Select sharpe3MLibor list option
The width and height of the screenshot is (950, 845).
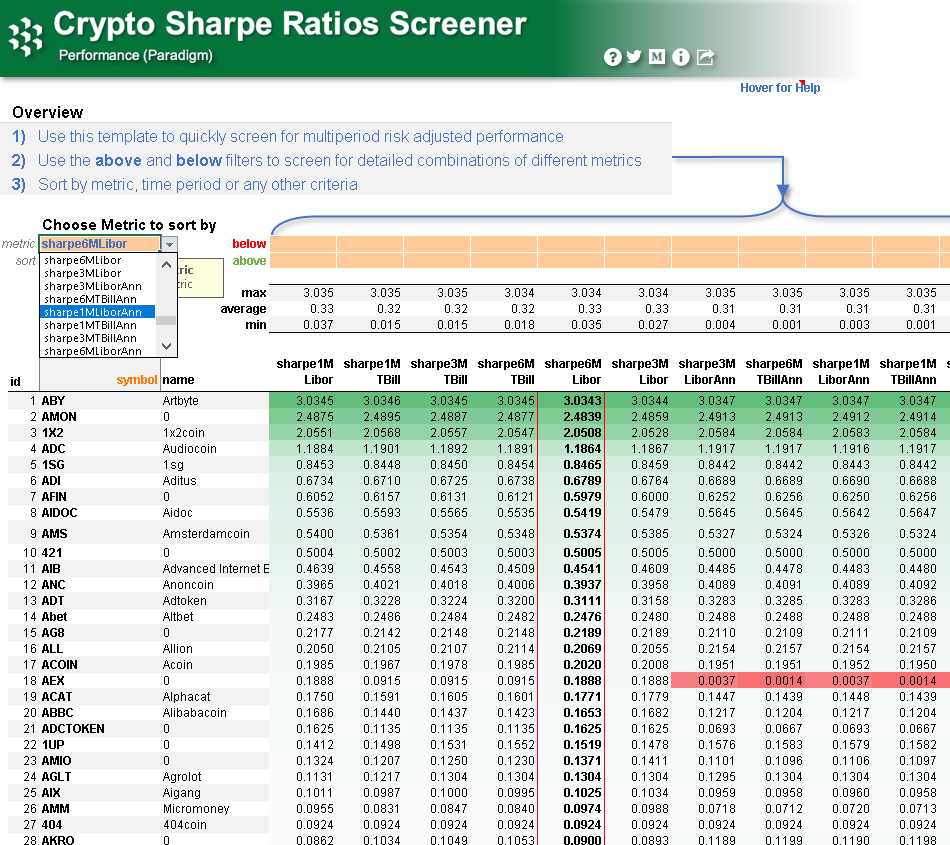(x=83, y=273)
